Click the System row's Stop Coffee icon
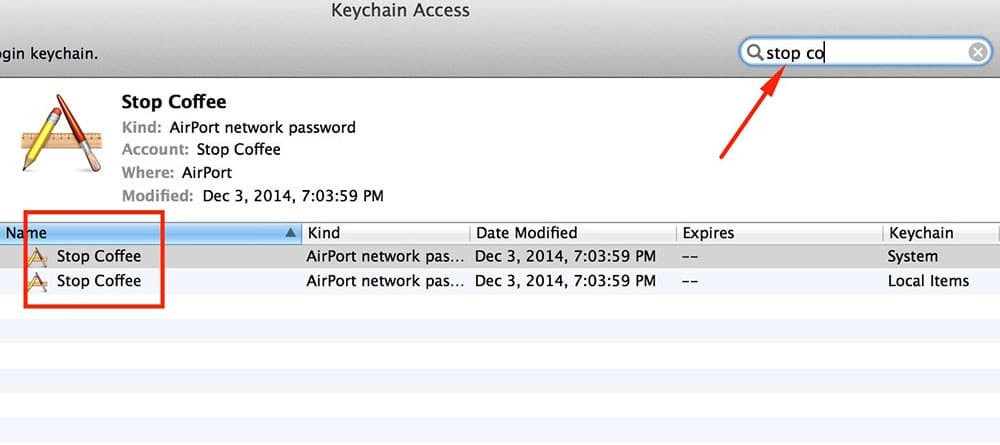1000x445 pixels. coord(37,256)
